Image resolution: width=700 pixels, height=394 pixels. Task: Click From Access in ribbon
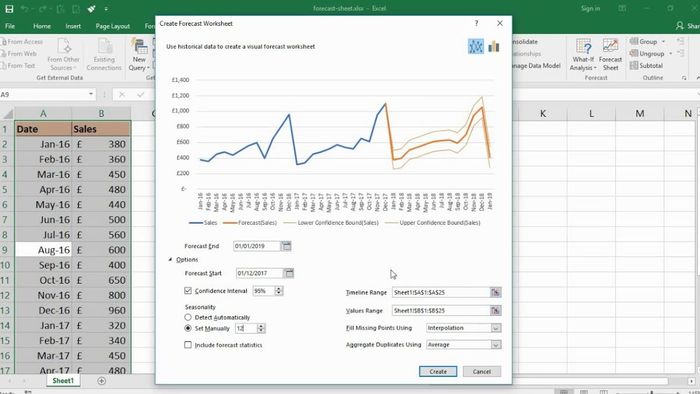pyautogui.click(x=22, y=41)
